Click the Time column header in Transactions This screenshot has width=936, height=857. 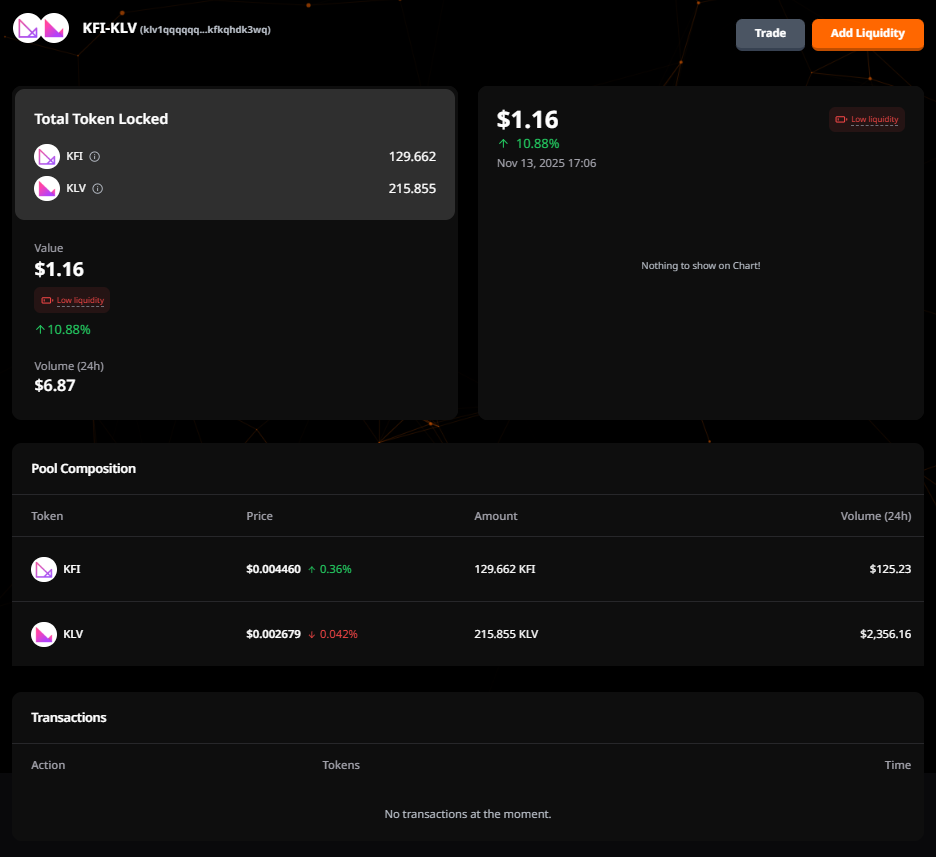tap(897, 765)
